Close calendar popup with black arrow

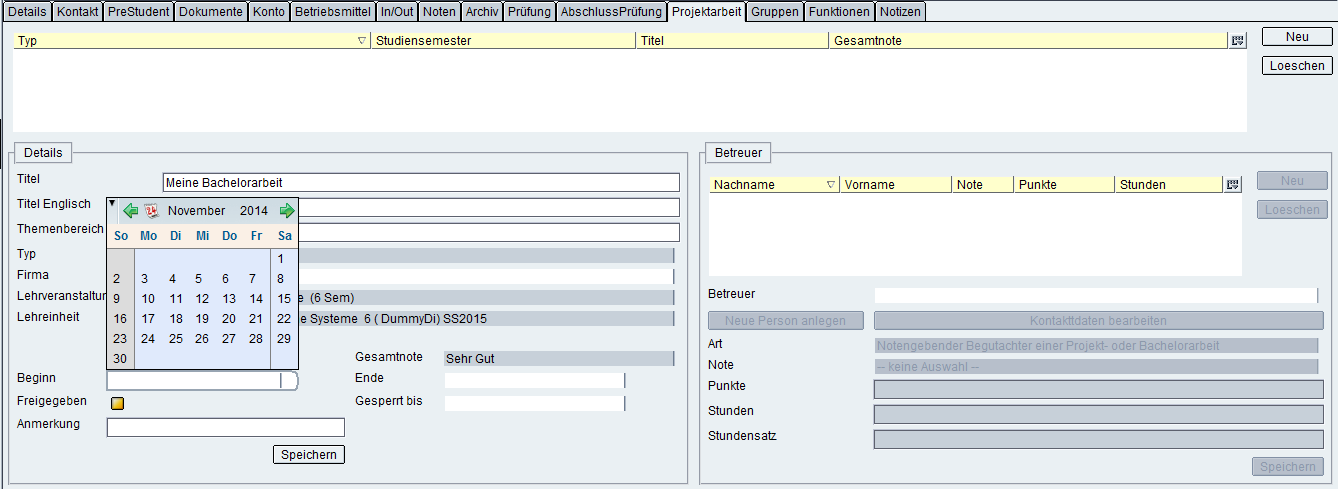(112, 203)
